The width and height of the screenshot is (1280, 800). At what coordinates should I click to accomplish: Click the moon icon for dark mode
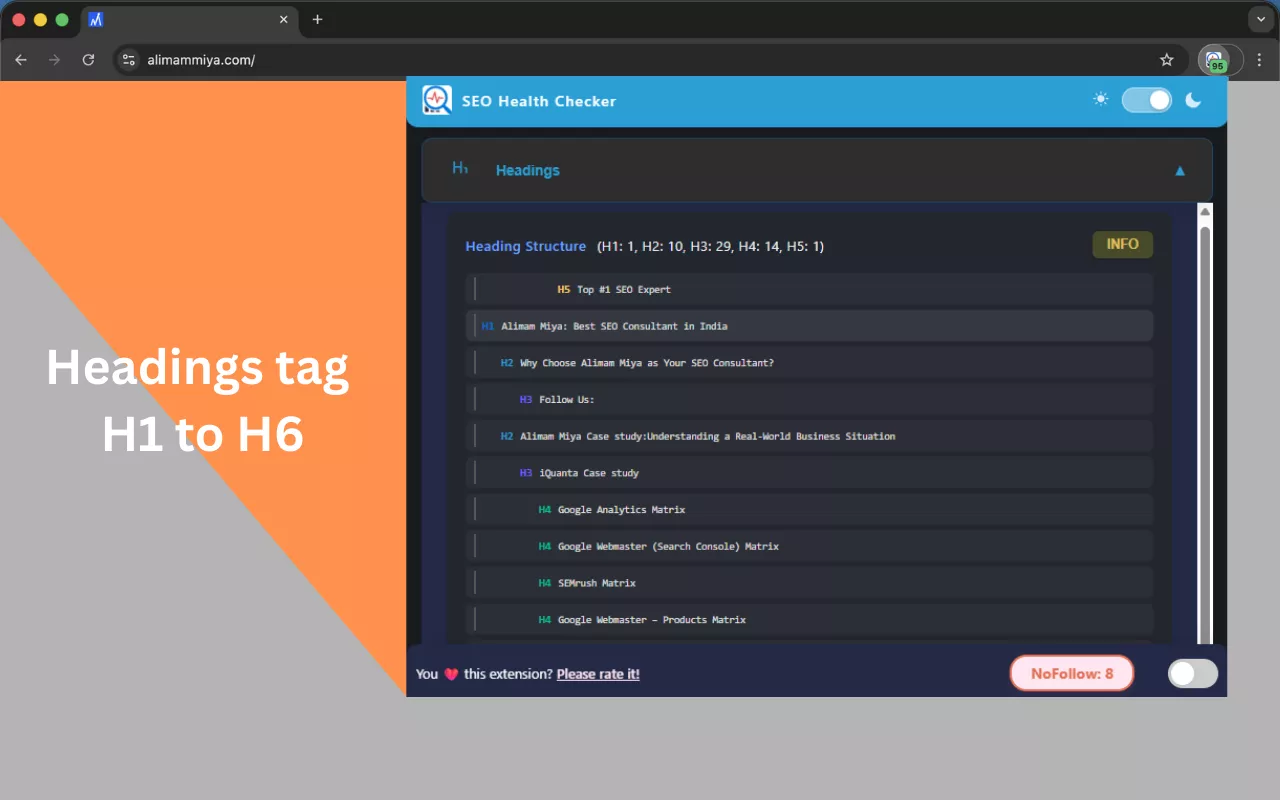pos(1193,99)
